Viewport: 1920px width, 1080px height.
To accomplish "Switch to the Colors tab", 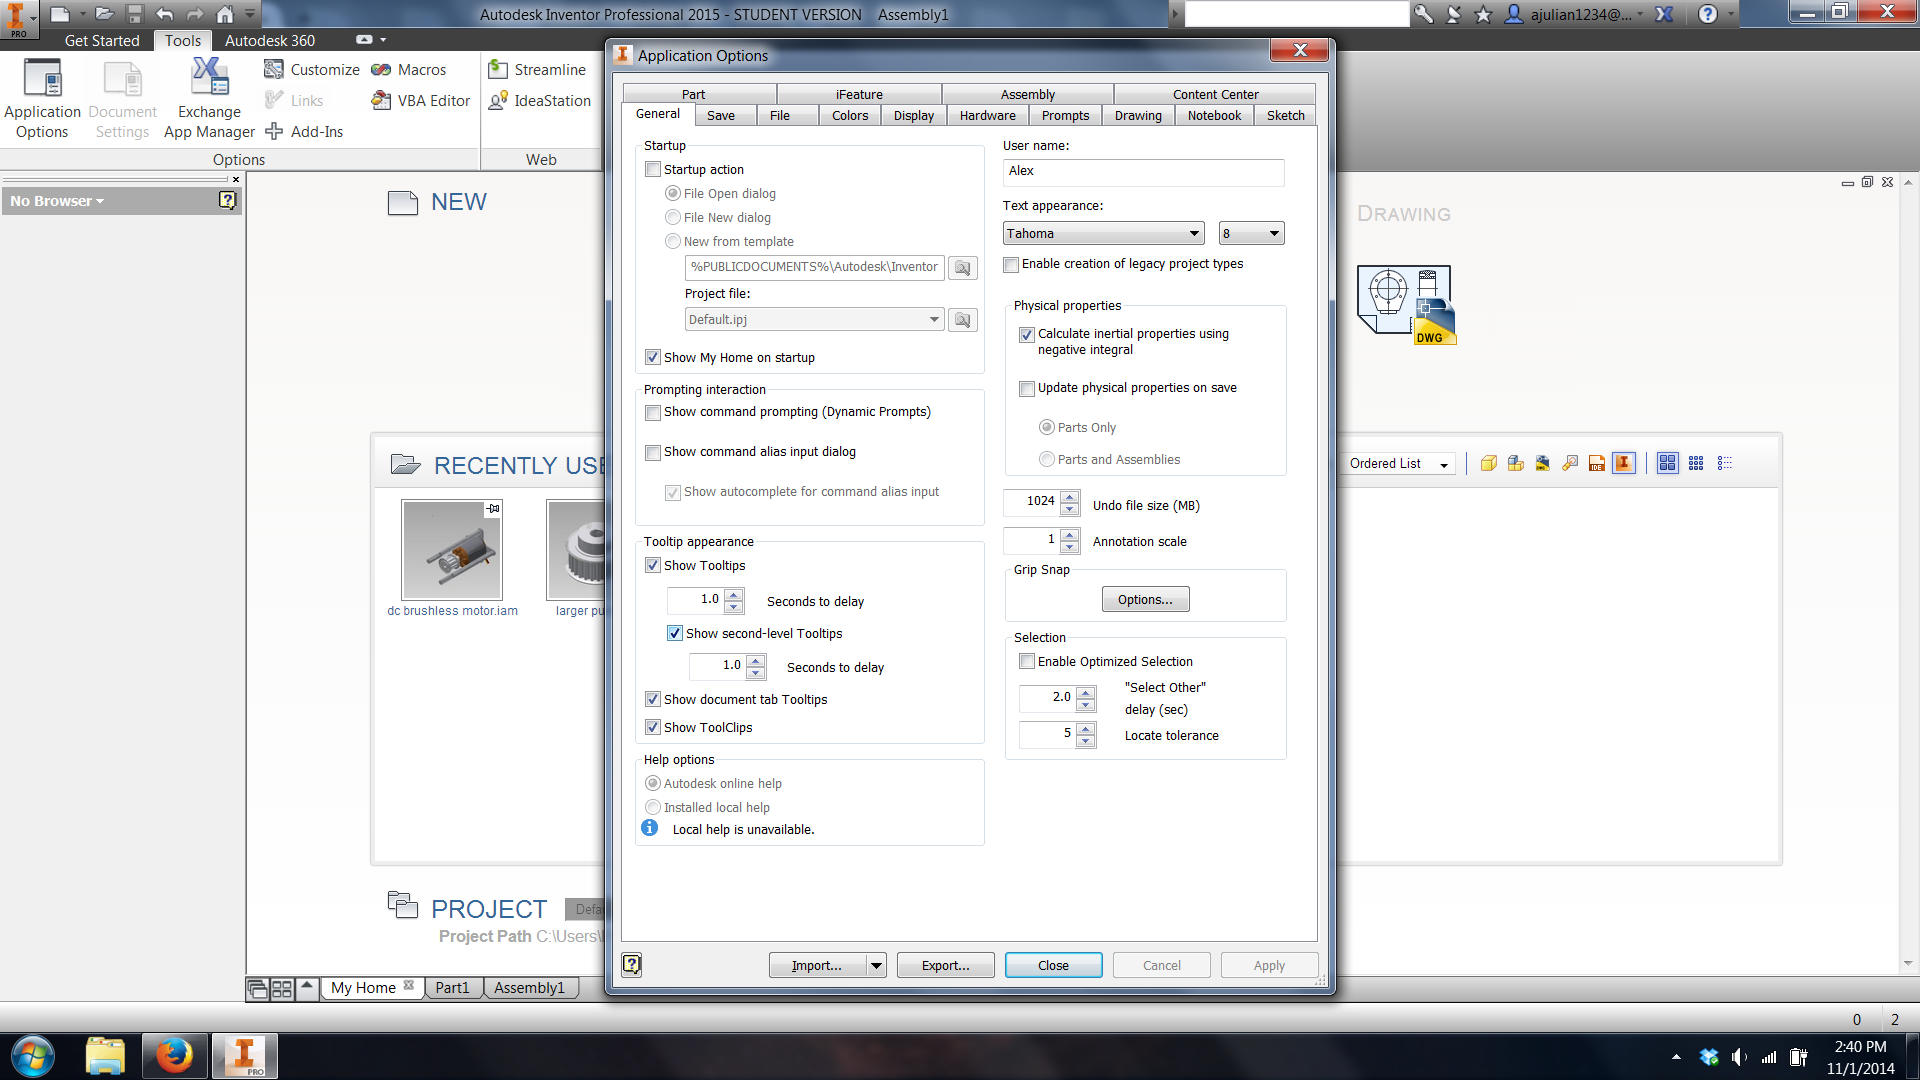I will (848, 115).
